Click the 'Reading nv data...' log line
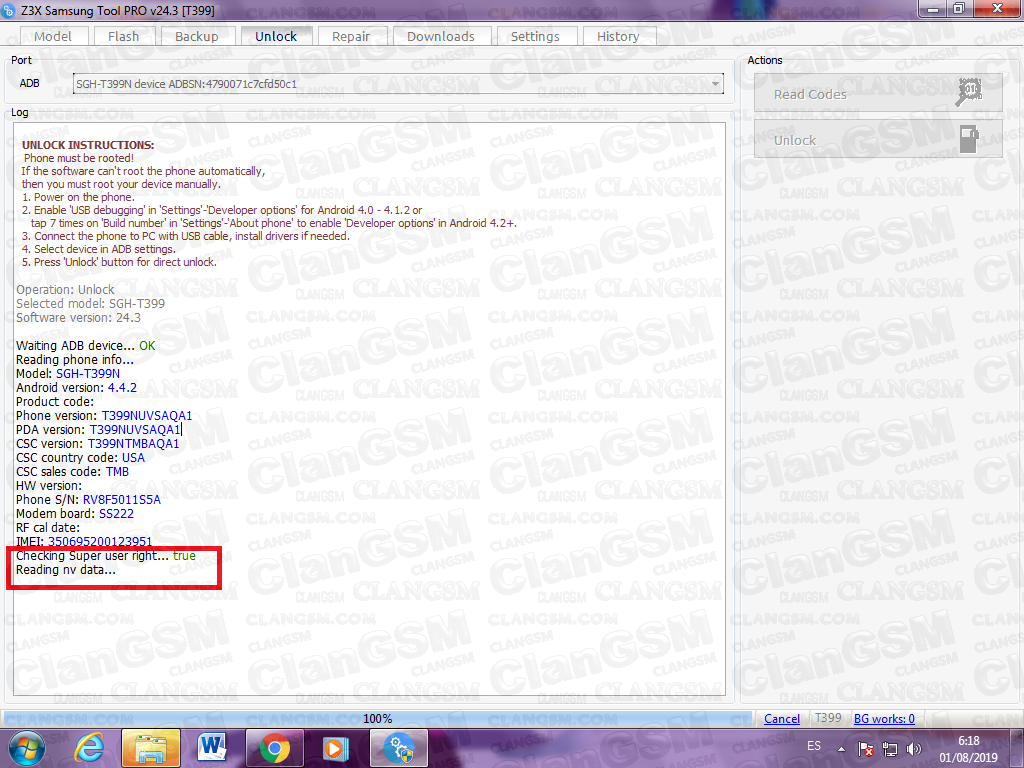 click(66, 569)
